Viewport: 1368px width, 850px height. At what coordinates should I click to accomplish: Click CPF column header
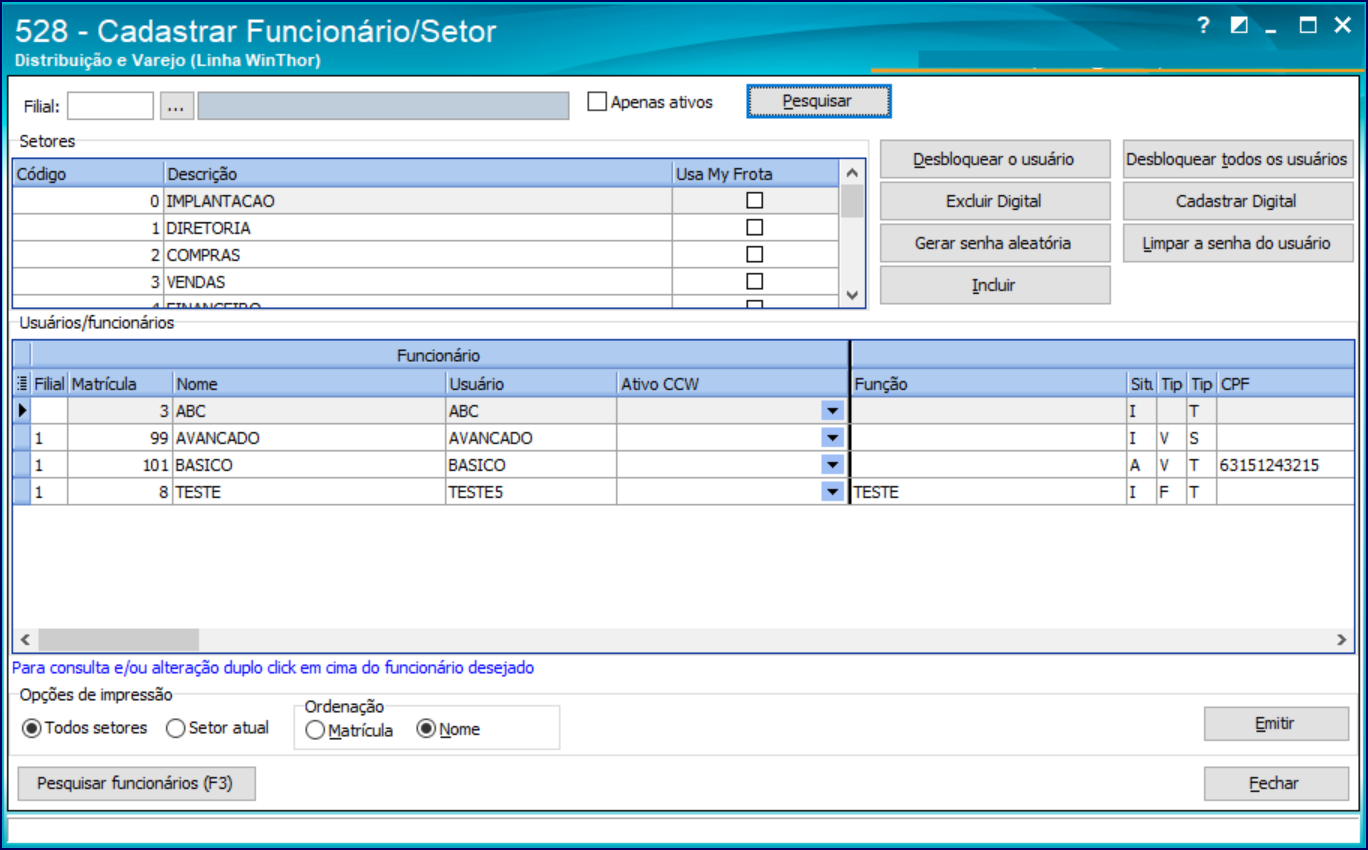pos(1285,383)
